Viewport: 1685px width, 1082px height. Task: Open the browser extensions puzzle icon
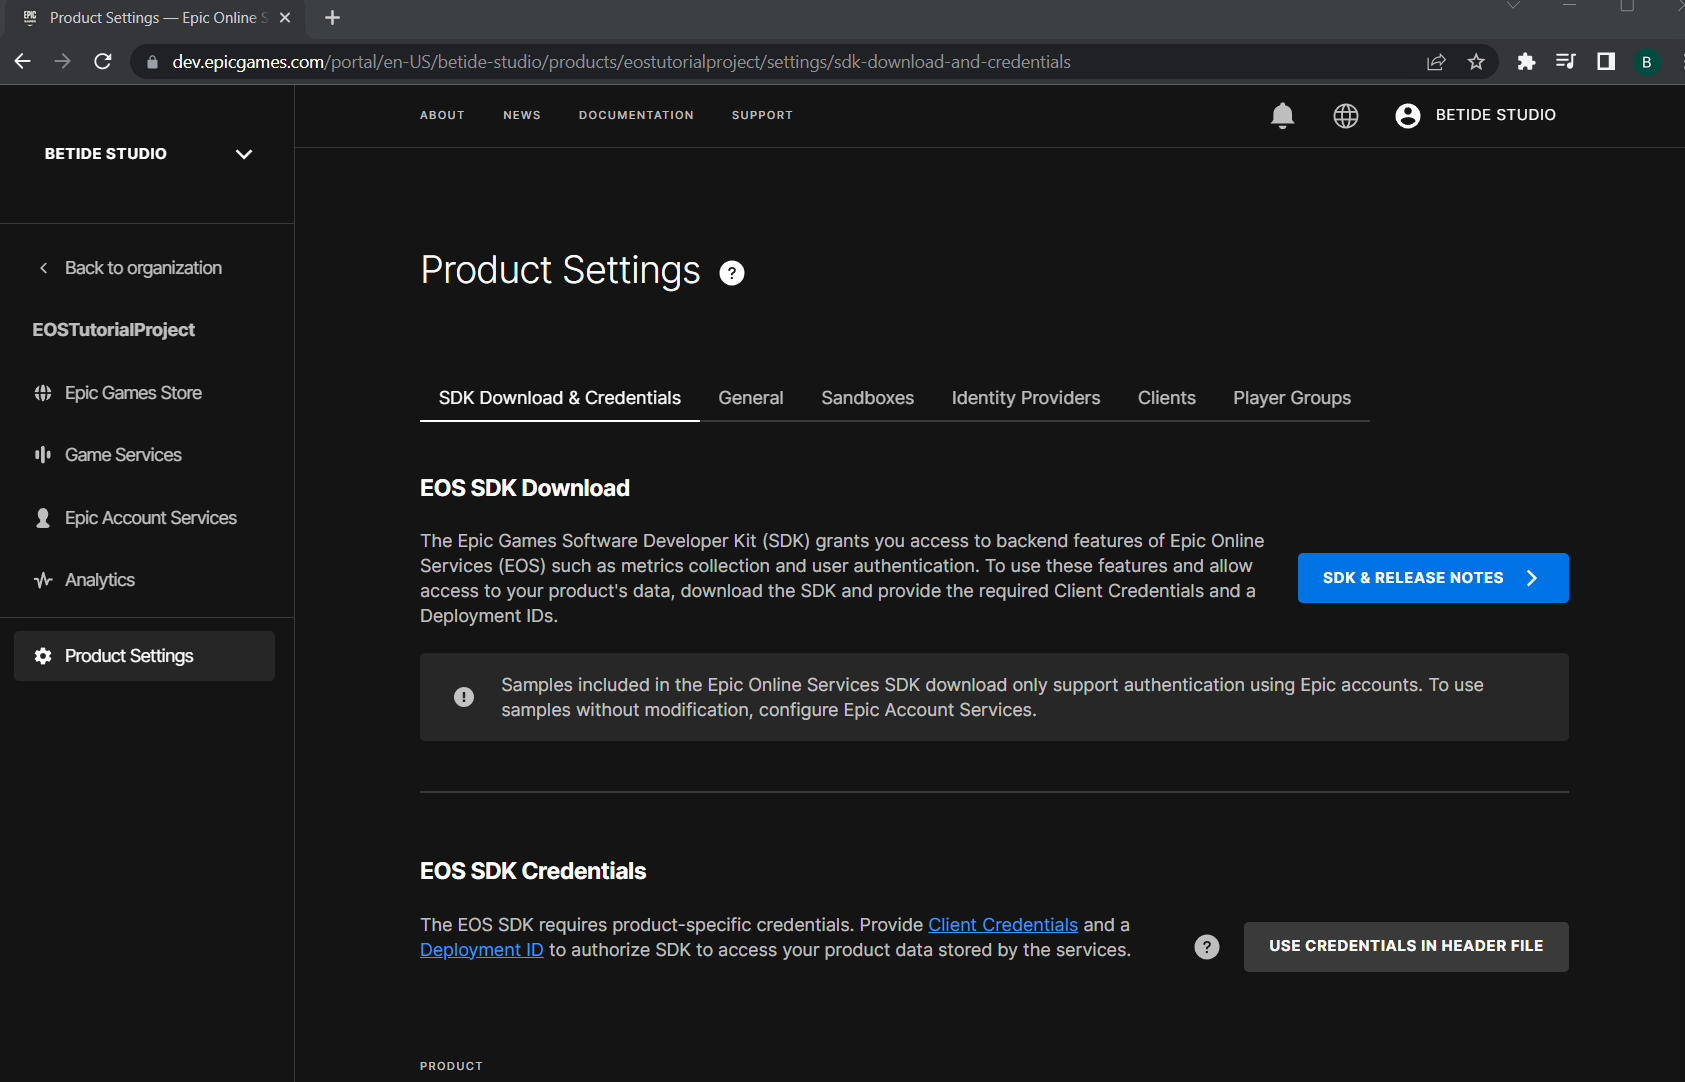1526,62
